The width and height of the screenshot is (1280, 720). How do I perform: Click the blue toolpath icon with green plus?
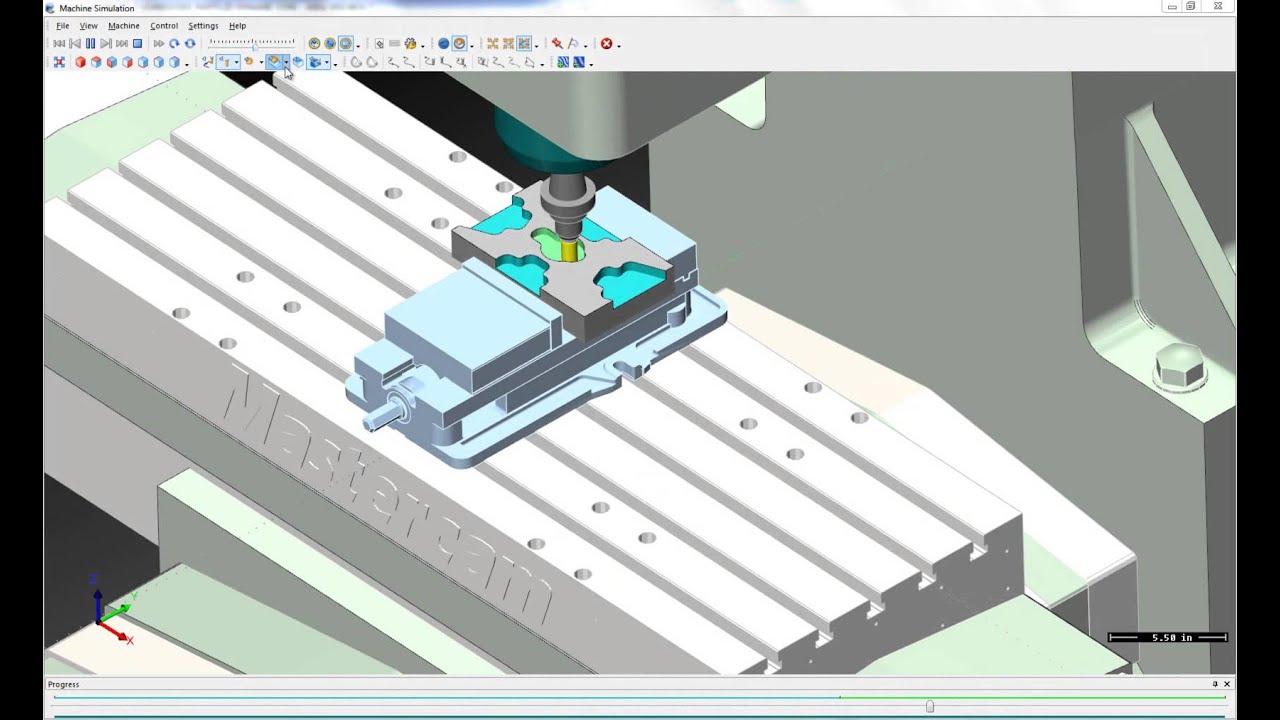click(563, 62)
